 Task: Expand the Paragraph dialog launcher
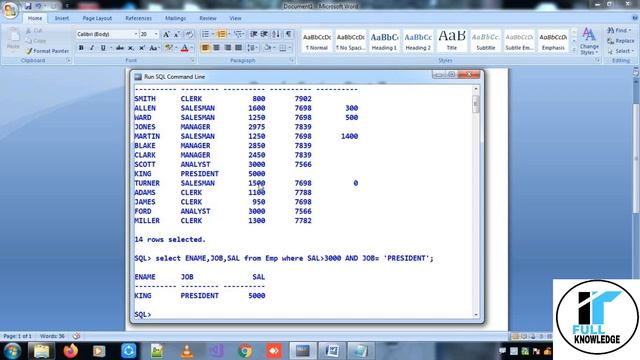tap(292, 60)
